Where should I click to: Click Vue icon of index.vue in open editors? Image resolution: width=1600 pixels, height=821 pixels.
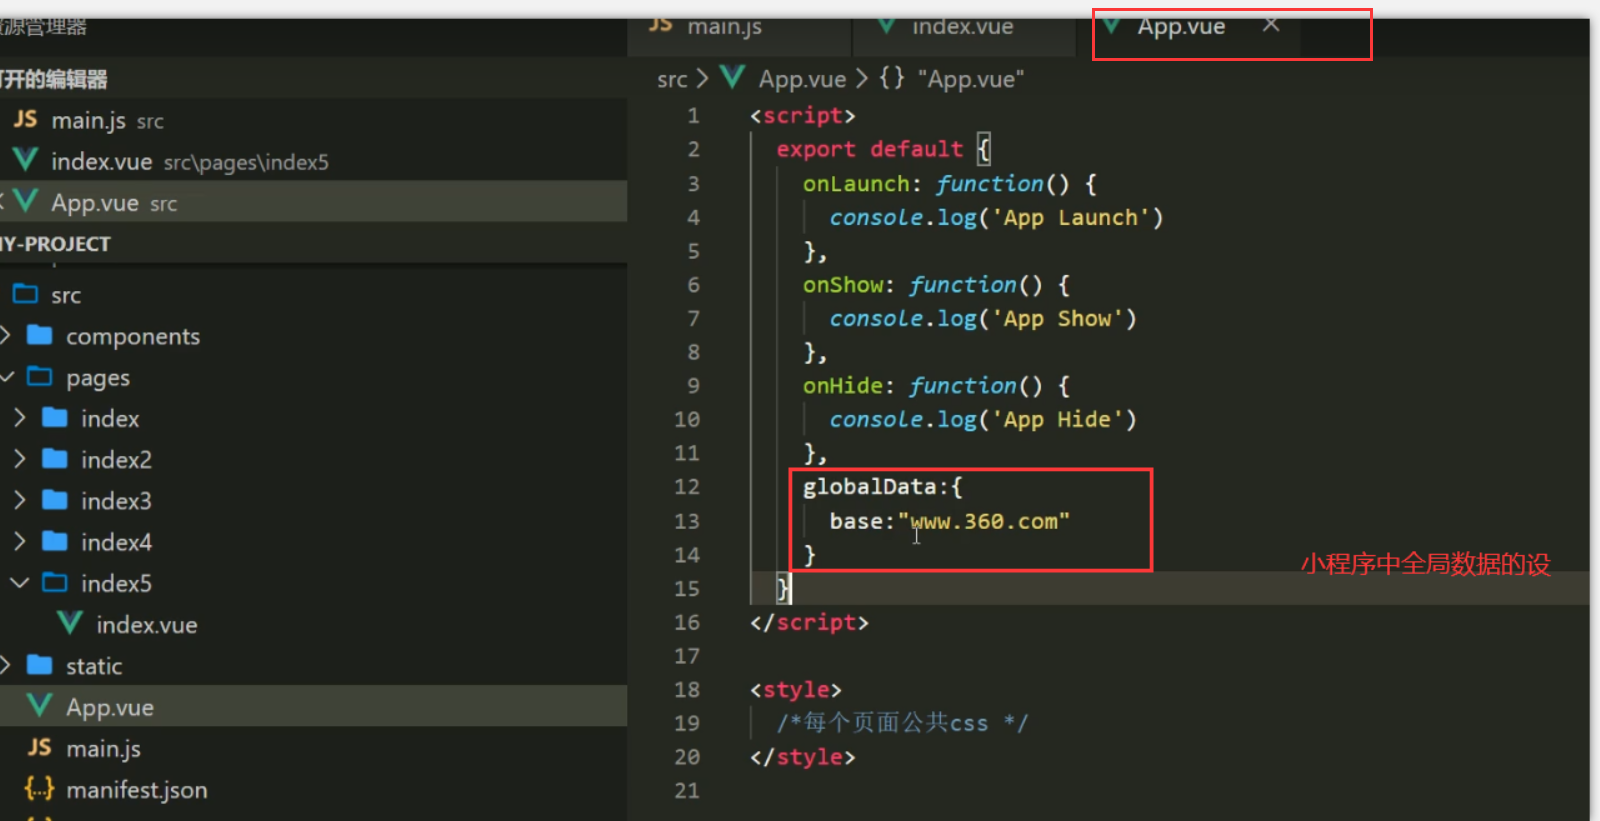coord(26,160)
